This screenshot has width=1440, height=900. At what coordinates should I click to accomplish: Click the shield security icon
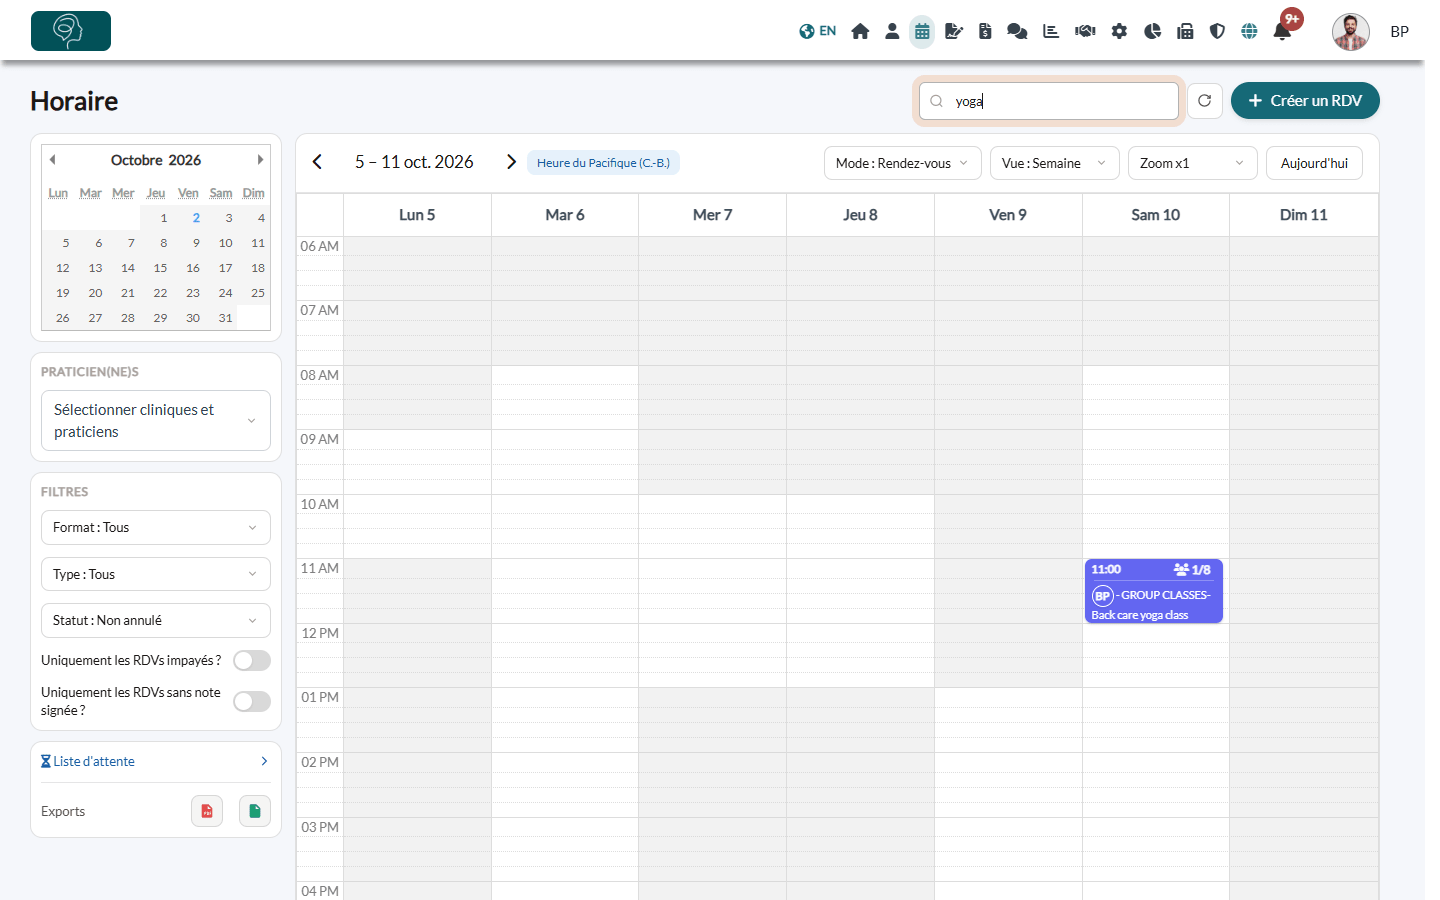[1217, 31]
